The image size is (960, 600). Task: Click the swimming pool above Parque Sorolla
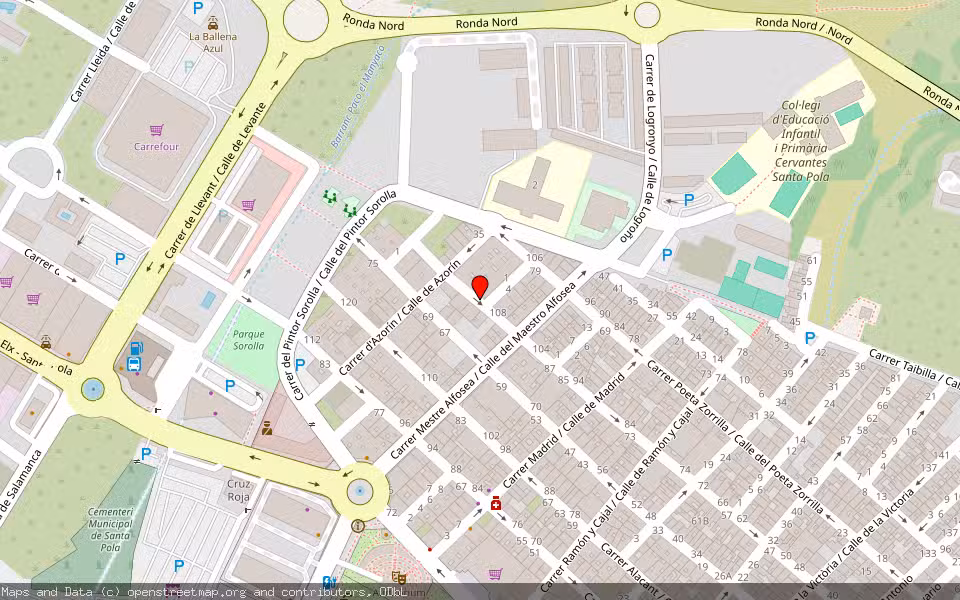(208, 300)
